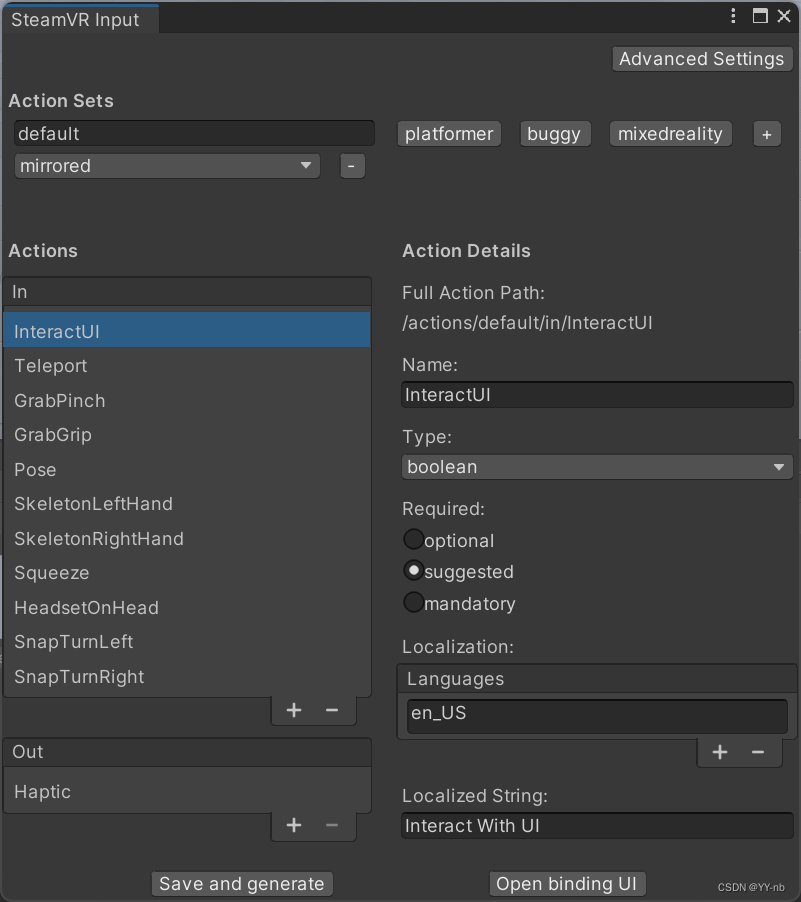Remove the selected In action with minus
801x902 pixels.
click(x=332, y=710)
